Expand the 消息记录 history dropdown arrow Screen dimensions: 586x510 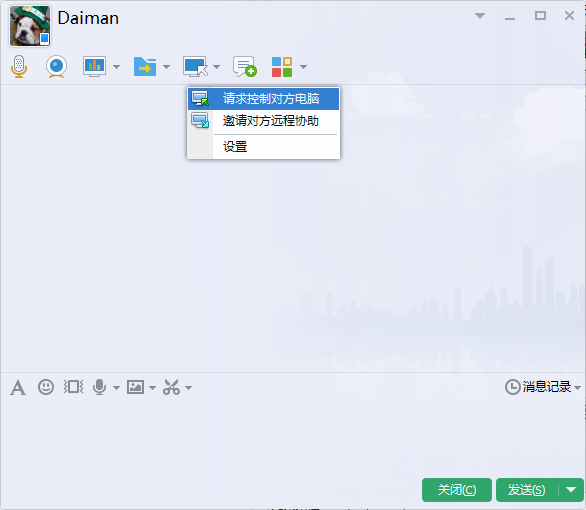pyautogui.click(x=577, y=387)
